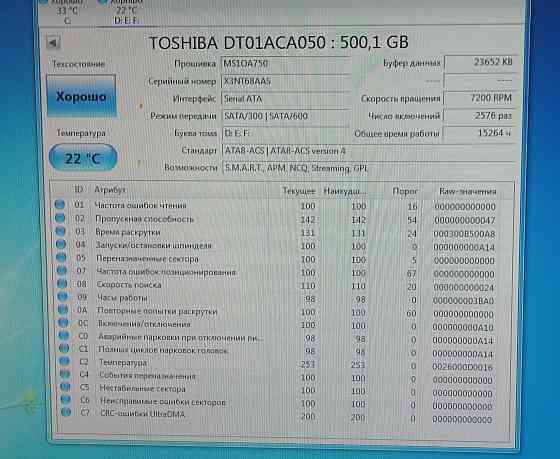Click the Наихудш... column header
Viewport: 560px width, 459px height.
[345, 191]
